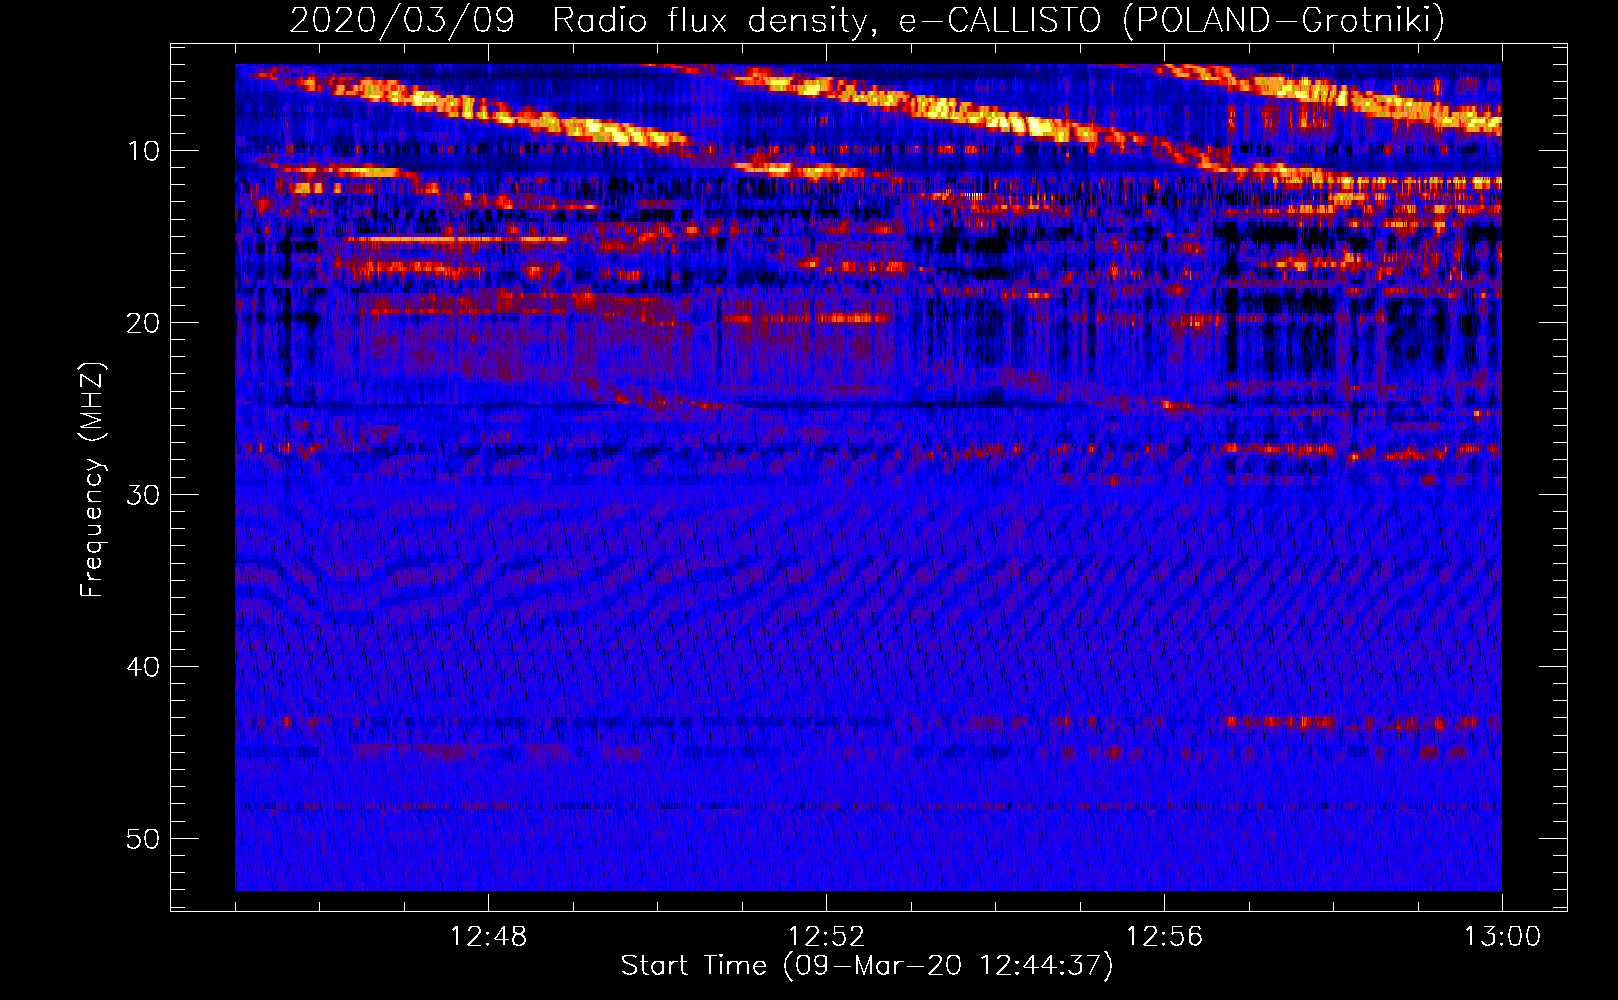Click the plot title e-CALLISTO (POLAND-Grotniki)
1618x1000 pixels.
(x=1171, y=19)
